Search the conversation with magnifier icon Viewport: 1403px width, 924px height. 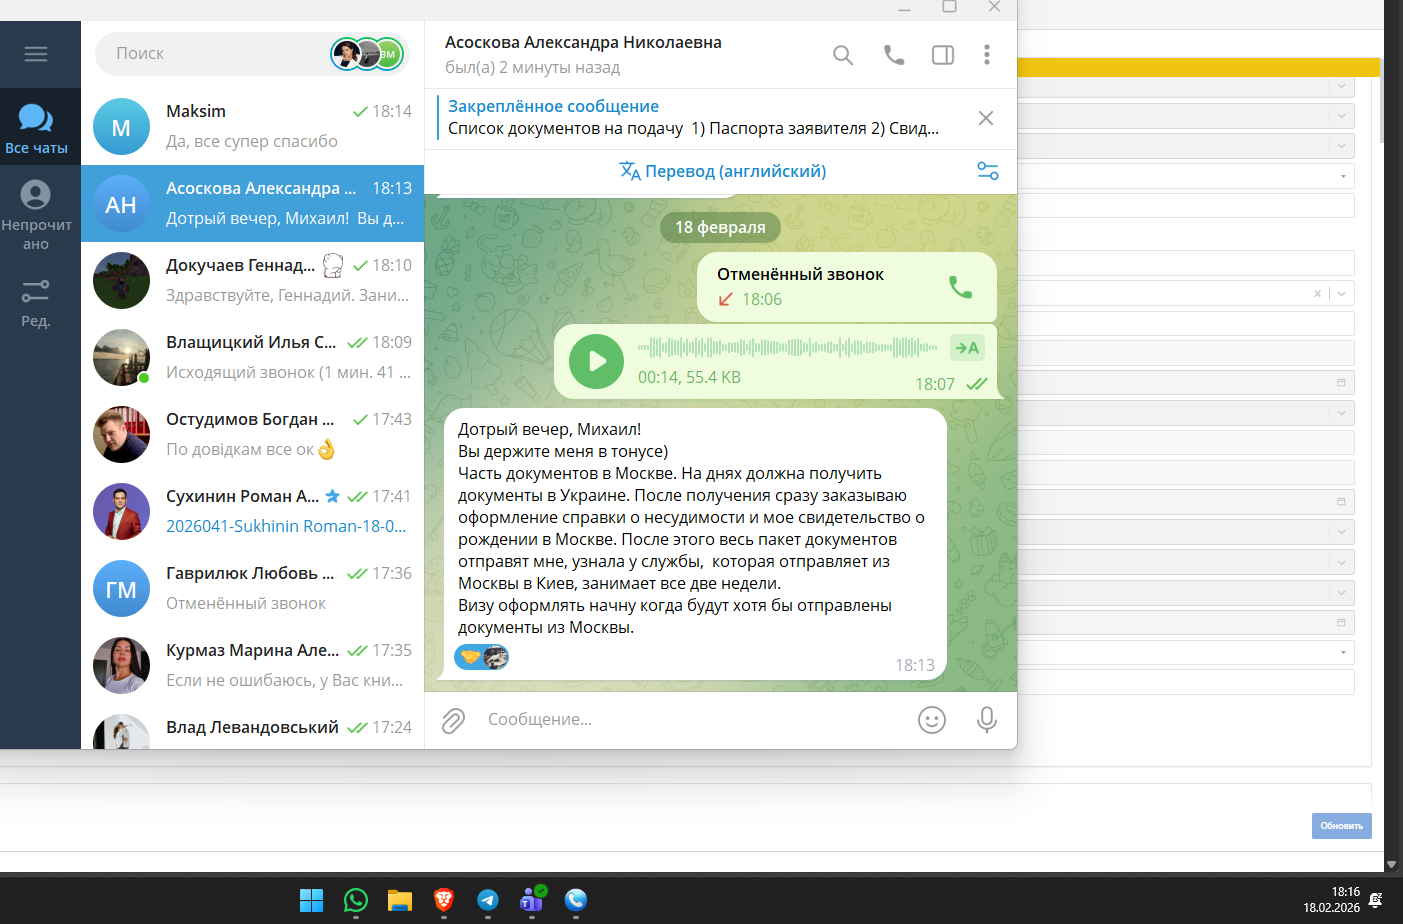(843, 55)
